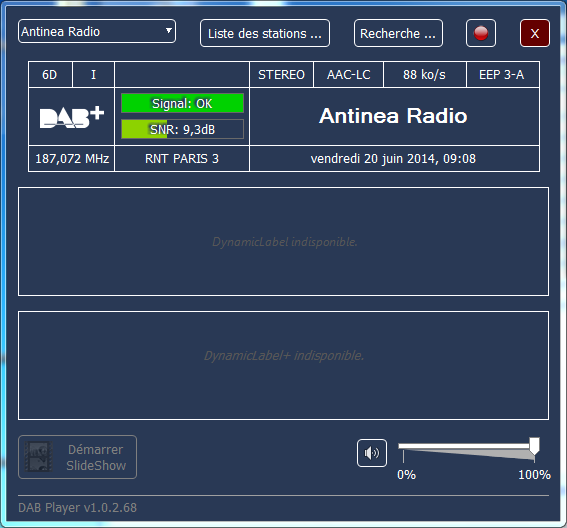Click the DAB+ logo
Screen dimensions: 567x528
[72, 116]
